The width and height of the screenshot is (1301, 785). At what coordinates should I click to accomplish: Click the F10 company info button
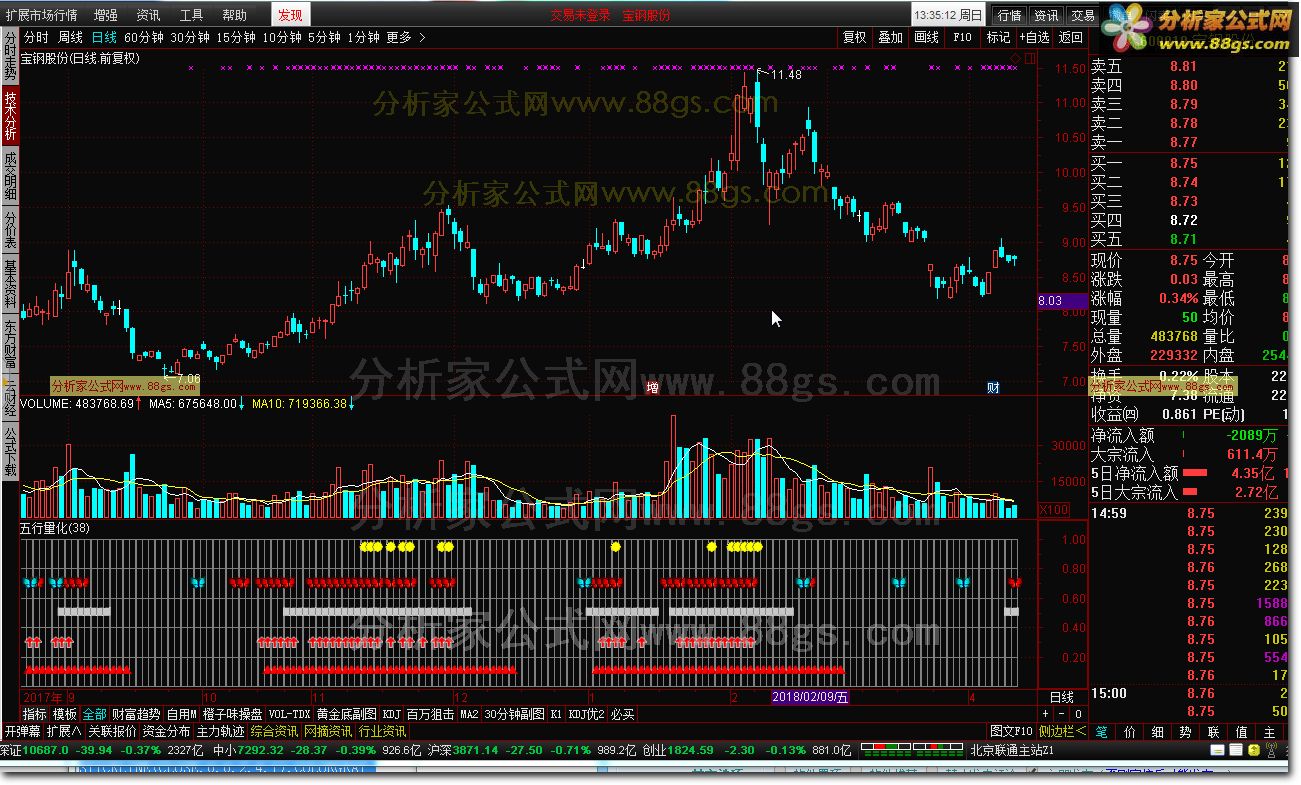pyautogui.click(x=962, y=37)
